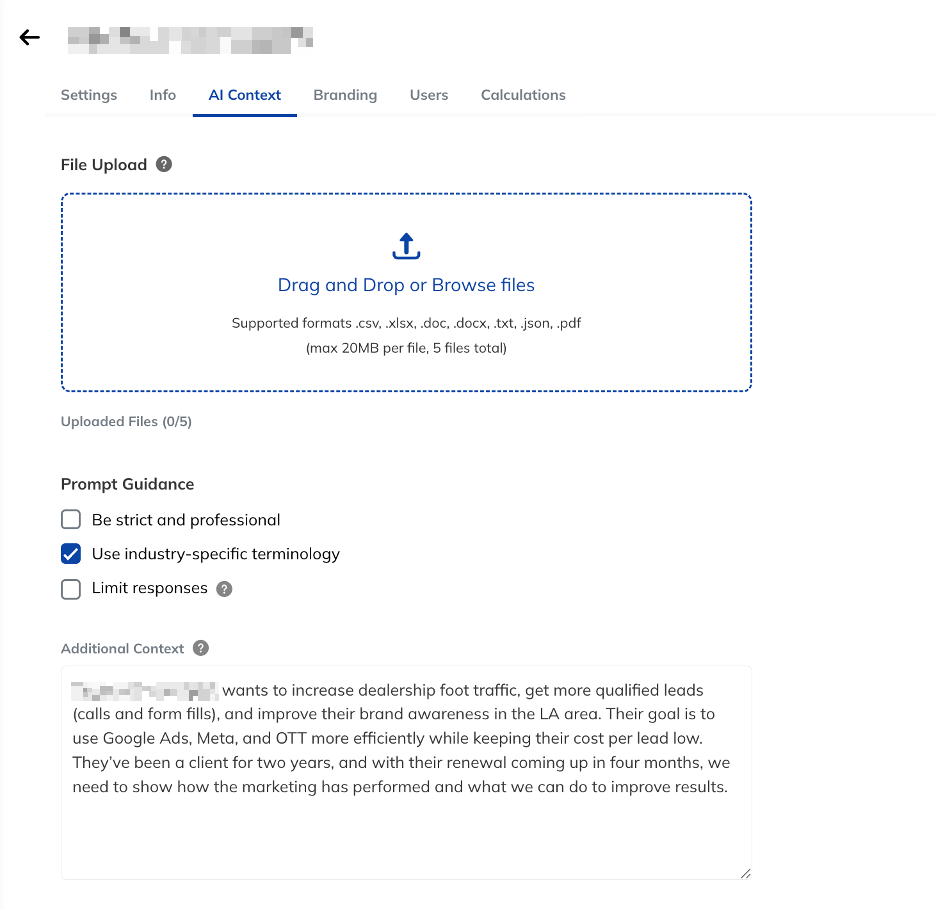Click Drag and Drop or Browse files
Image resolution: width=936 pixels, height=910 pixels.
[406, 285]
